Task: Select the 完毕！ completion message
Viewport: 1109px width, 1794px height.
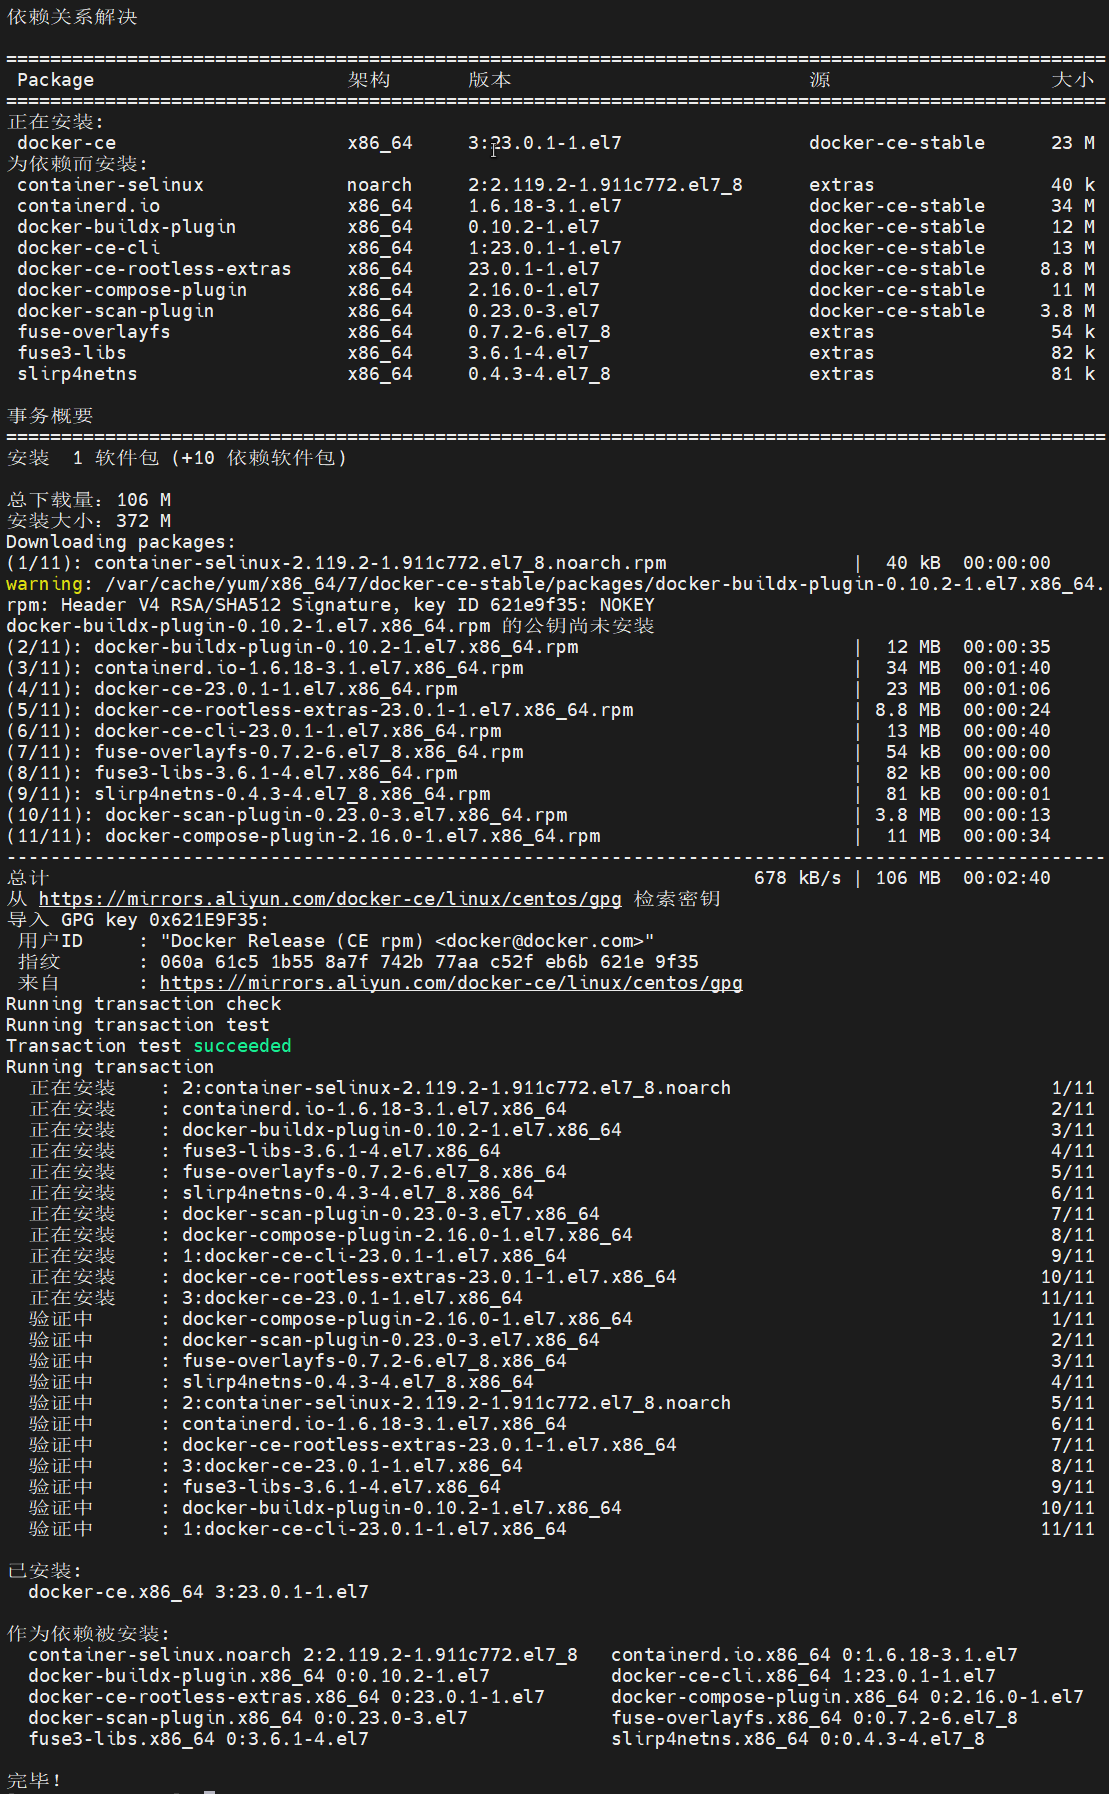Action: [34, 1781]
